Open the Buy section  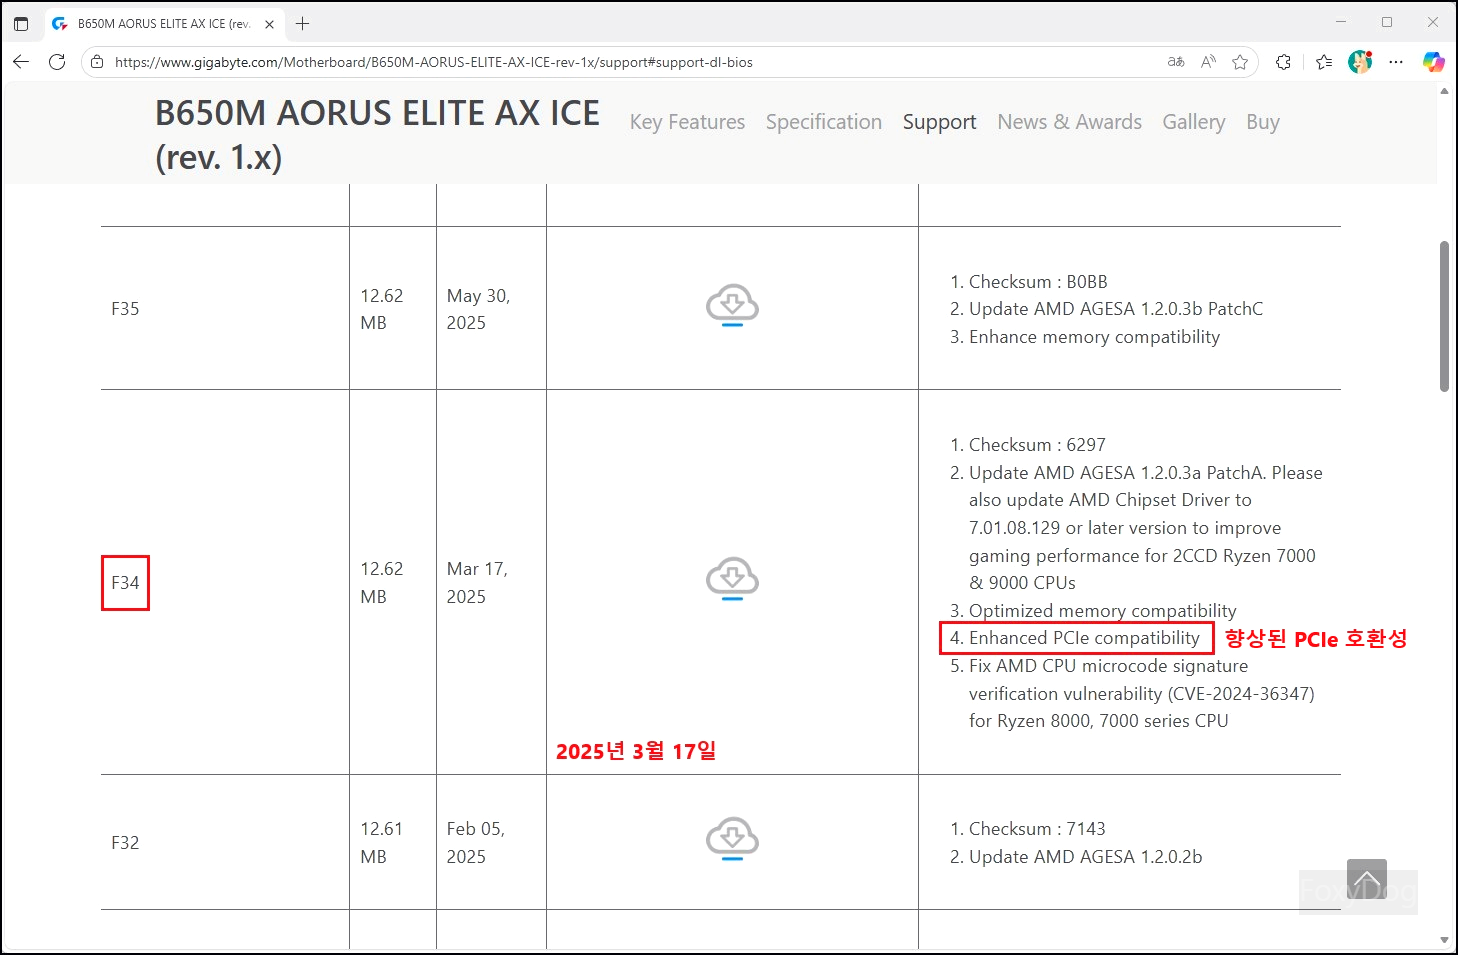coord(1263,122)
